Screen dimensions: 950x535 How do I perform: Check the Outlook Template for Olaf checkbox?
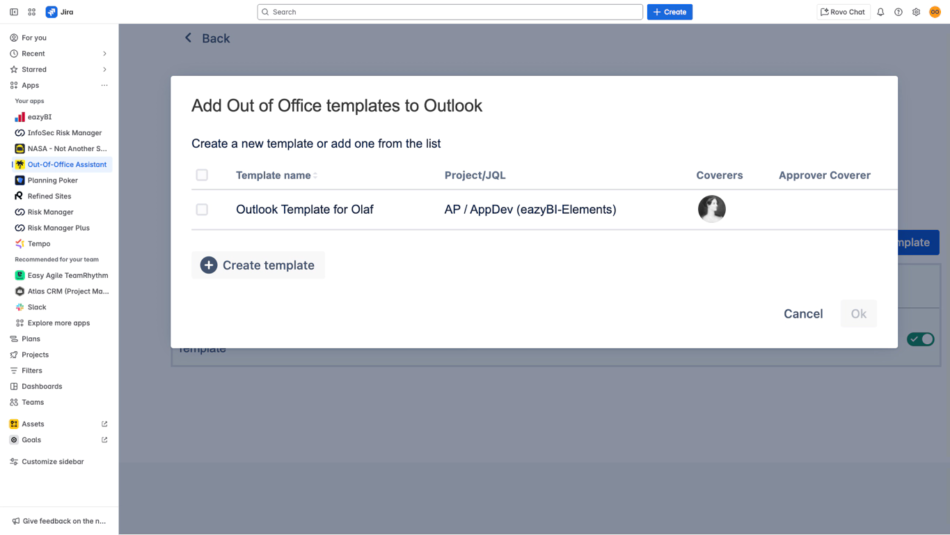202,210
